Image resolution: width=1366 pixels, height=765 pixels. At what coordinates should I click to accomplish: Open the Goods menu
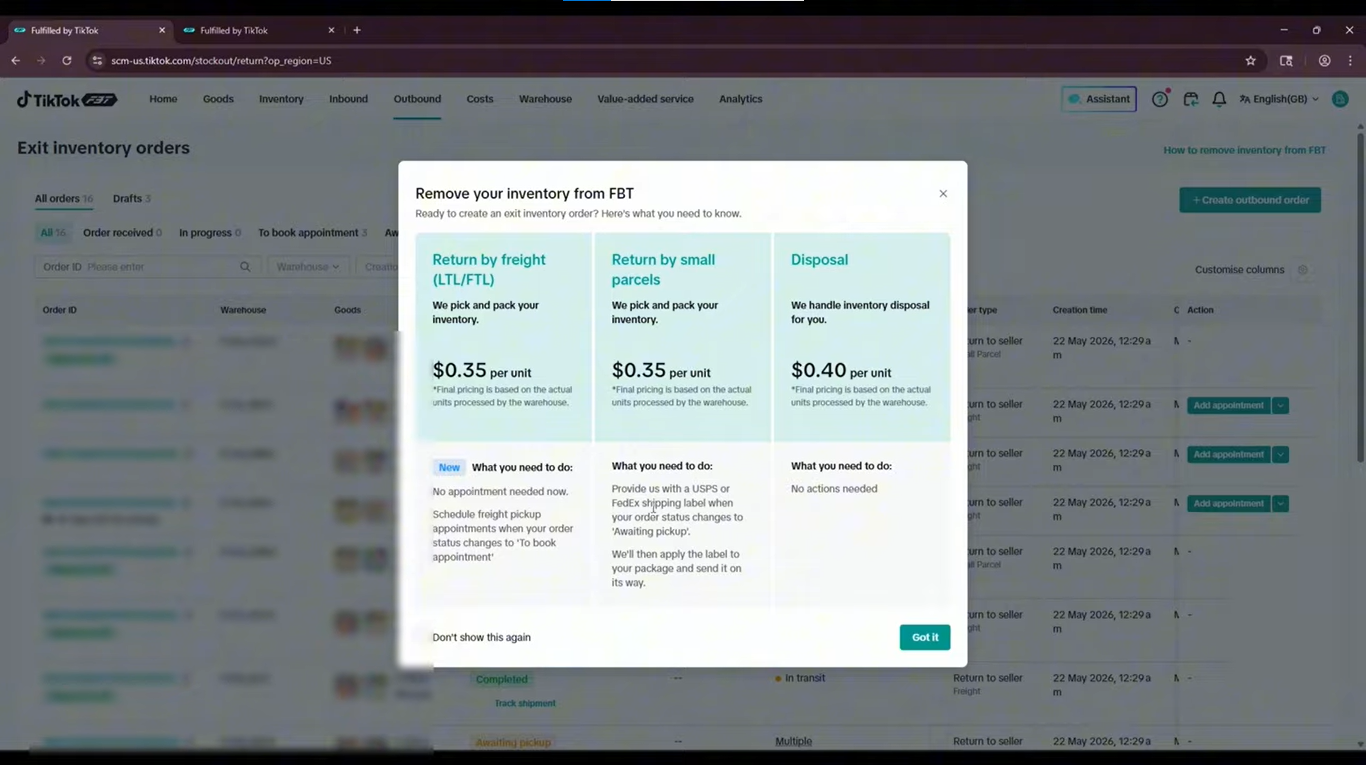coord(218,99)
